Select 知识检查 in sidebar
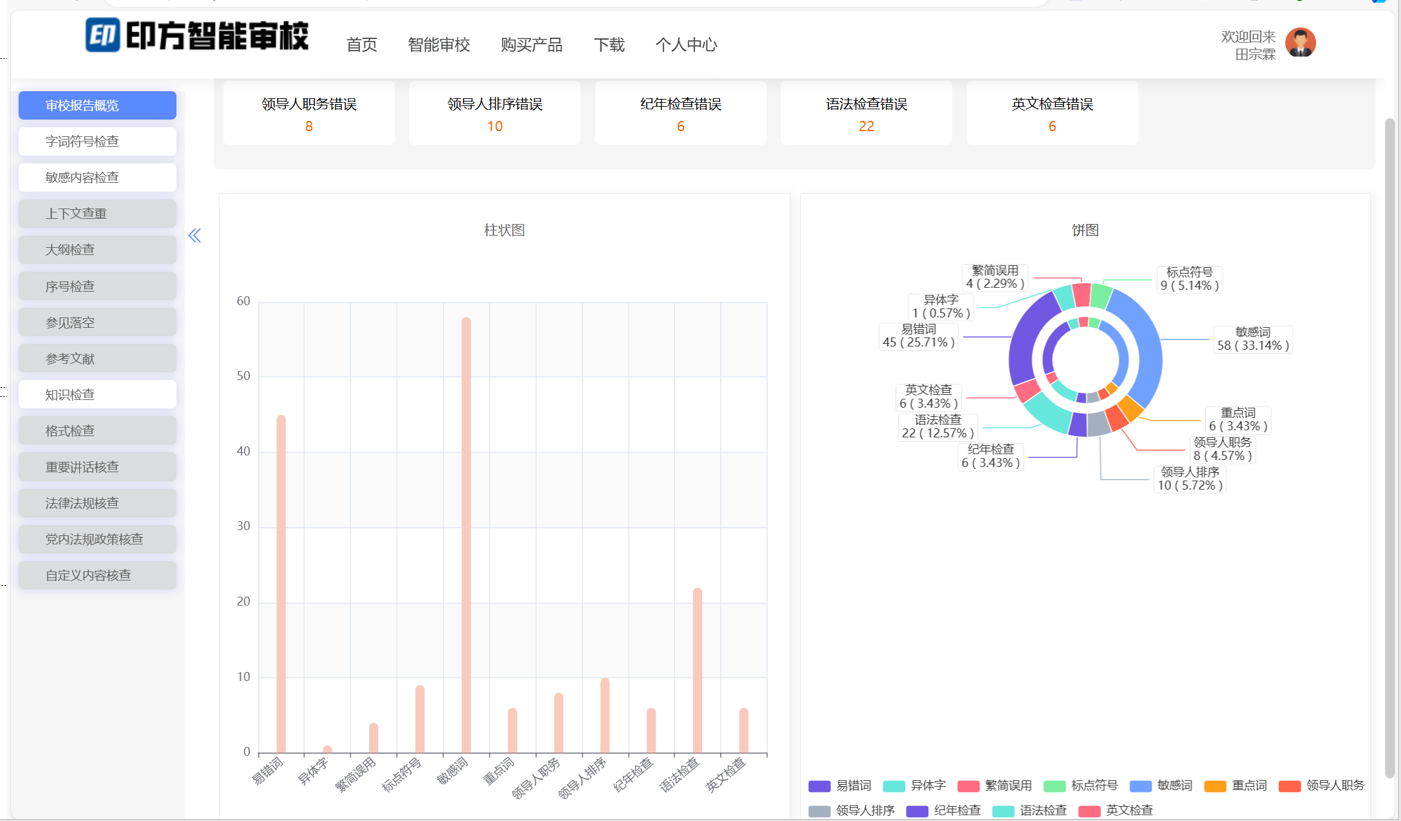 click(x=97, y=394)
